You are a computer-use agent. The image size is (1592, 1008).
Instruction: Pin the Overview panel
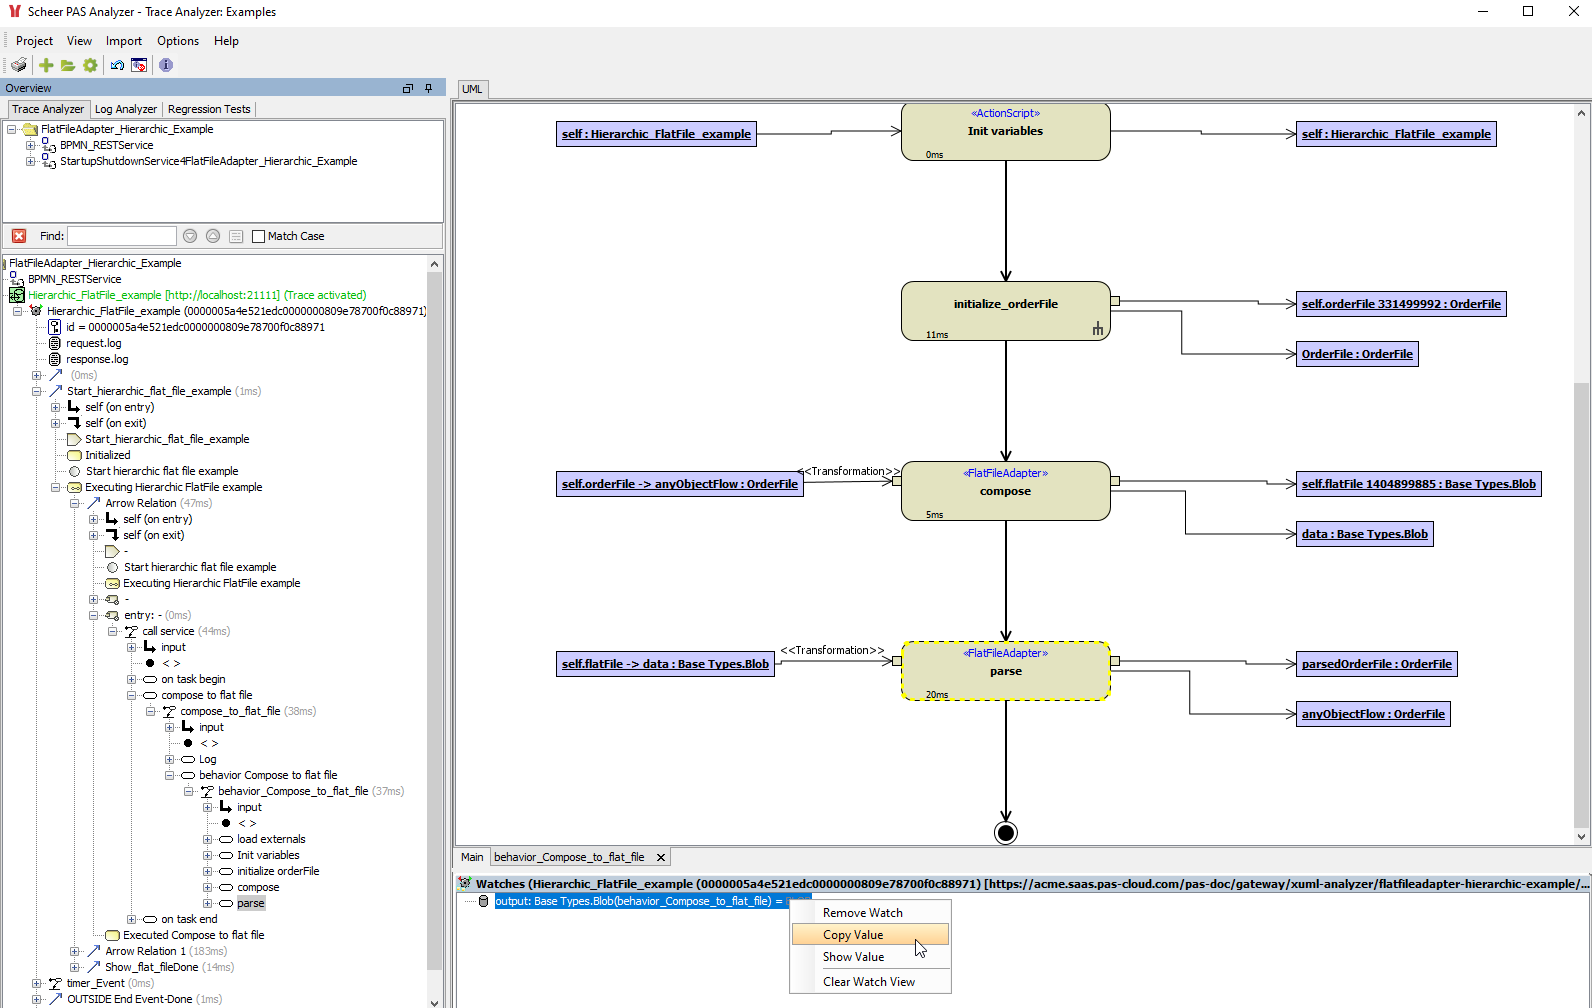[429, 88]
